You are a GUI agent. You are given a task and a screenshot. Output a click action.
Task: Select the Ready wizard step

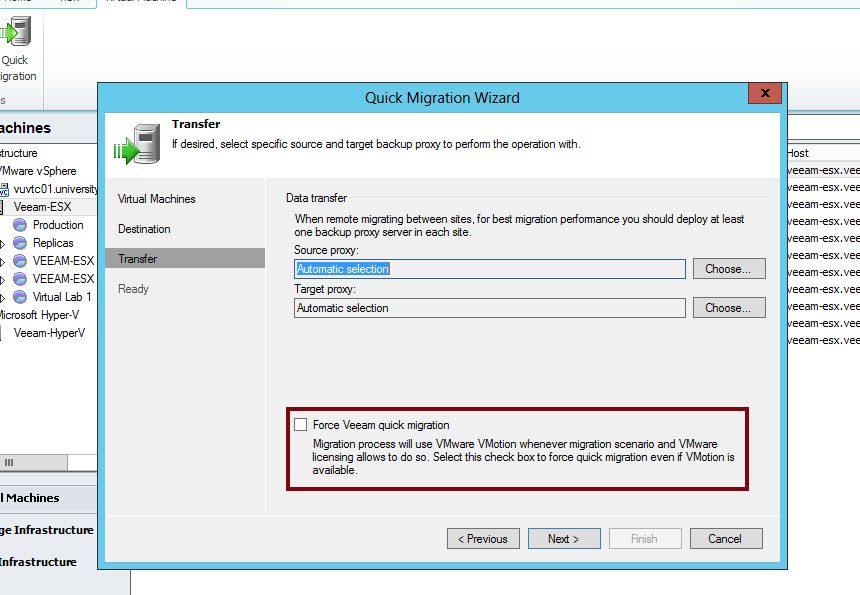point(133,289)
